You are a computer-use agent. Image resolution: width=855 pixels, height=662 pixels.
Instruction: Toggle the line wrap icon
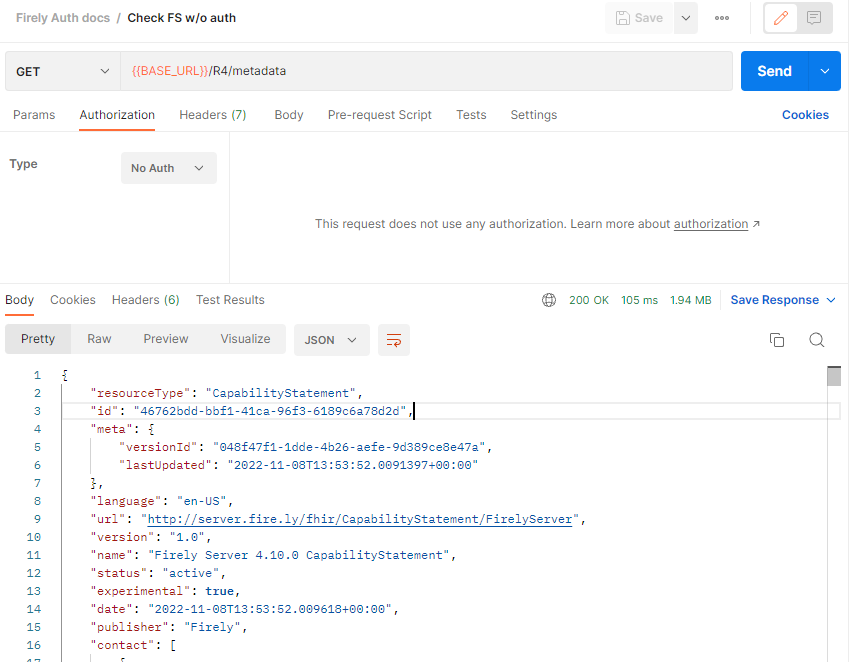coord(394,340)
